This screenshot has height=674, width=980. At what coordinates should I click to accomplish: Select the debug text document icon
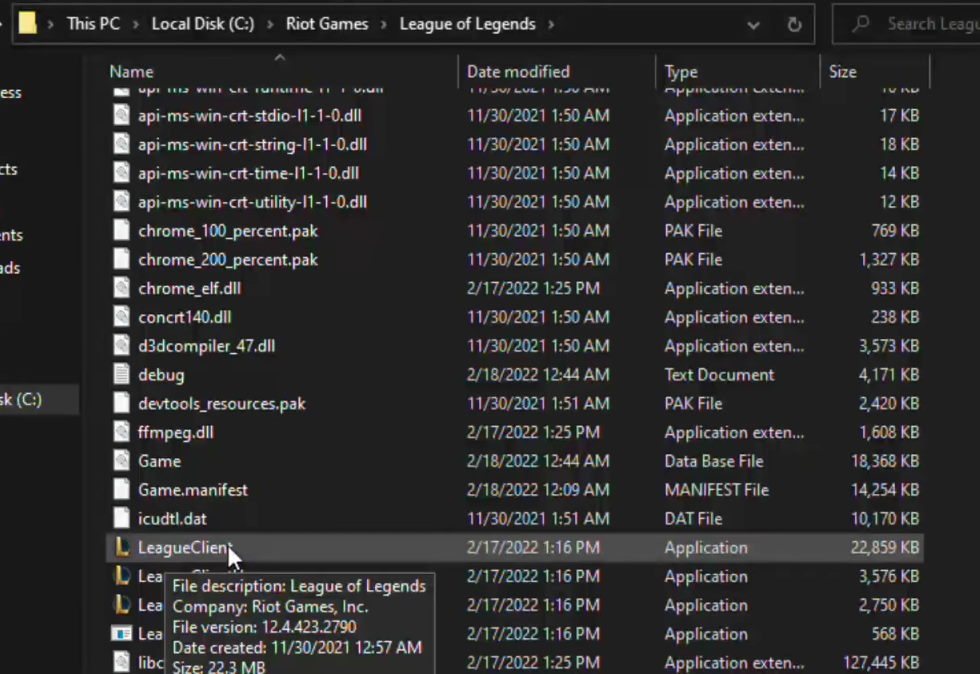pos(122,374)
